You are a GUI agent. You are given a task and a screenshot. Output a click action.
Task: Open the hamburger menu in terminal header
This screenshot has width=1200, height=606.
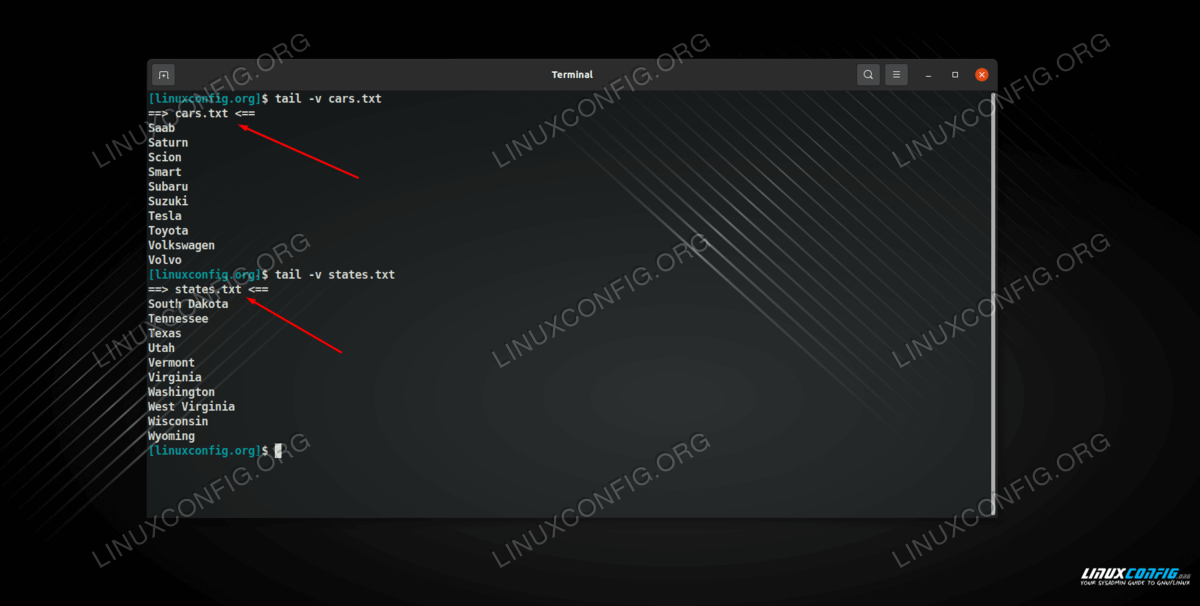[x=896, y=75]
